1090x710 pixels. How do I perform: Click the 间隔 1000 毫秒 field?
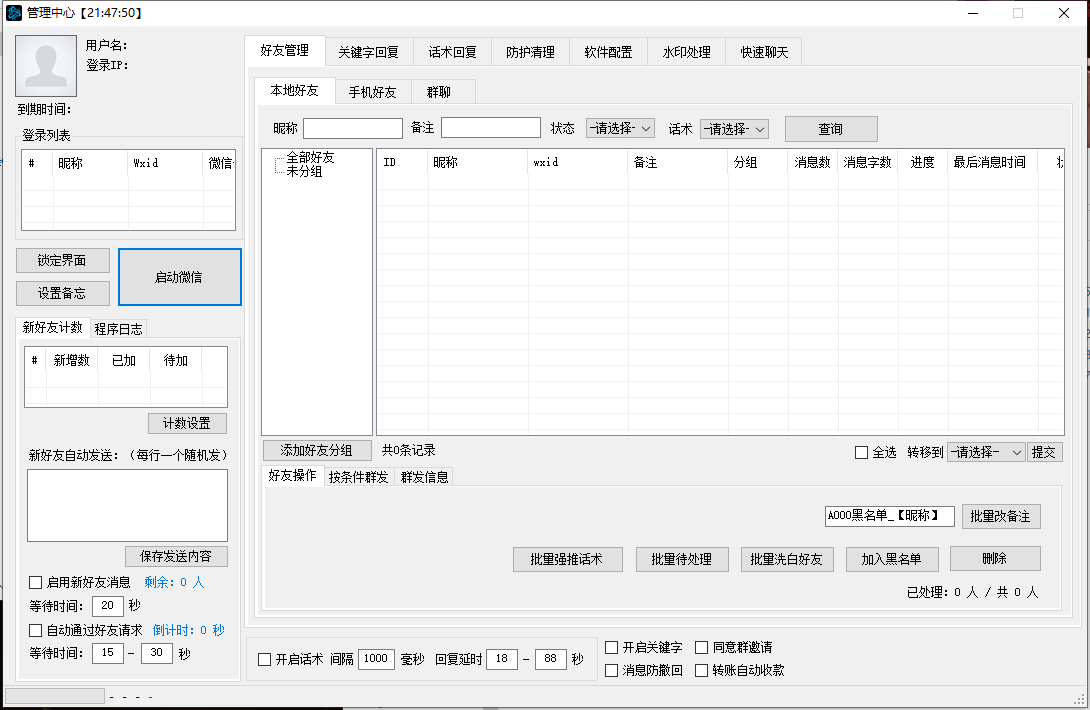click(376, 659)
